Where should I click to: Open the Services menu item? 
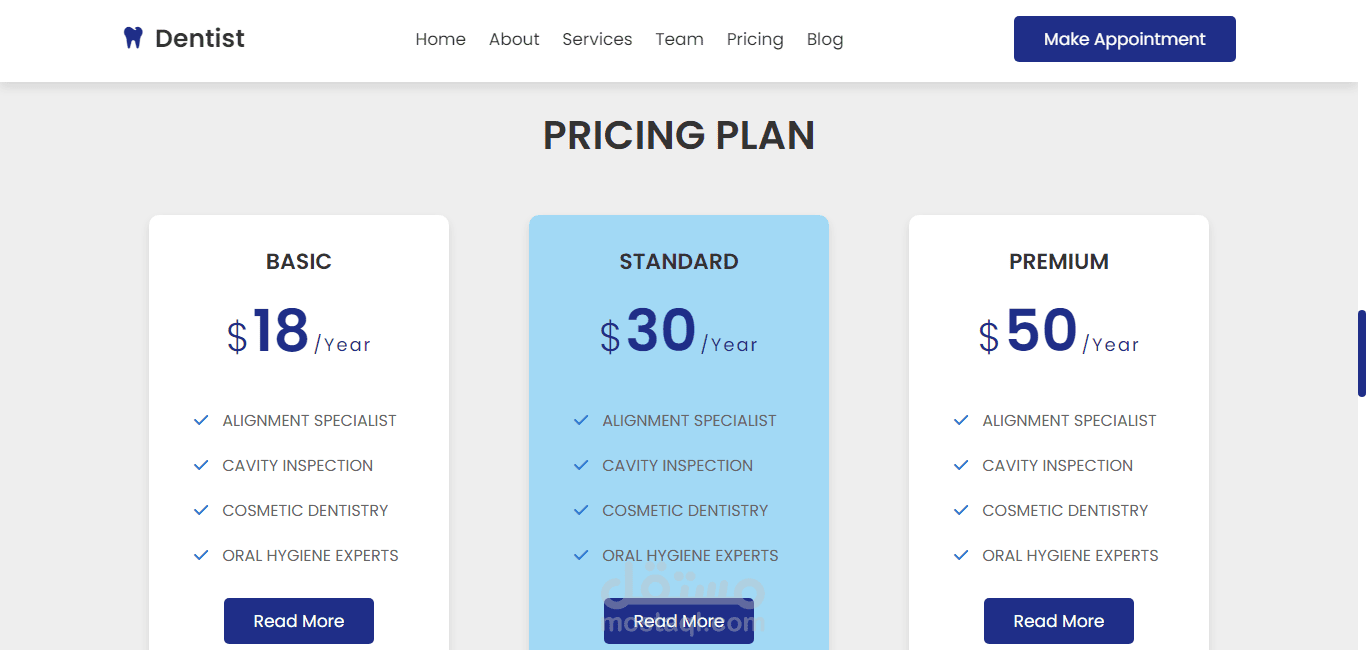pyautogui.click(x=597, y=39)
